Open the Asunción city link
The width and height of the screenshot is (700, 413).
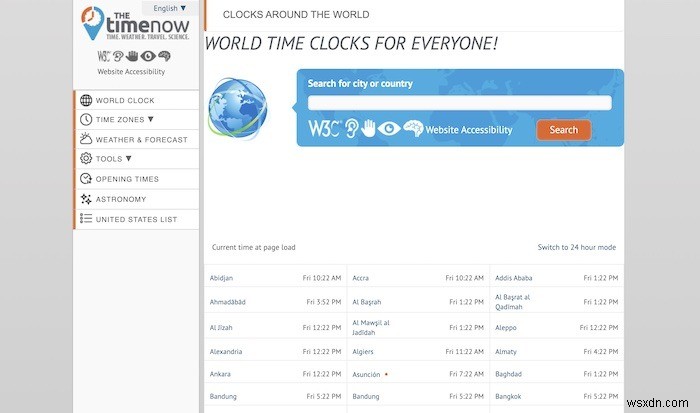coord(366,374)
